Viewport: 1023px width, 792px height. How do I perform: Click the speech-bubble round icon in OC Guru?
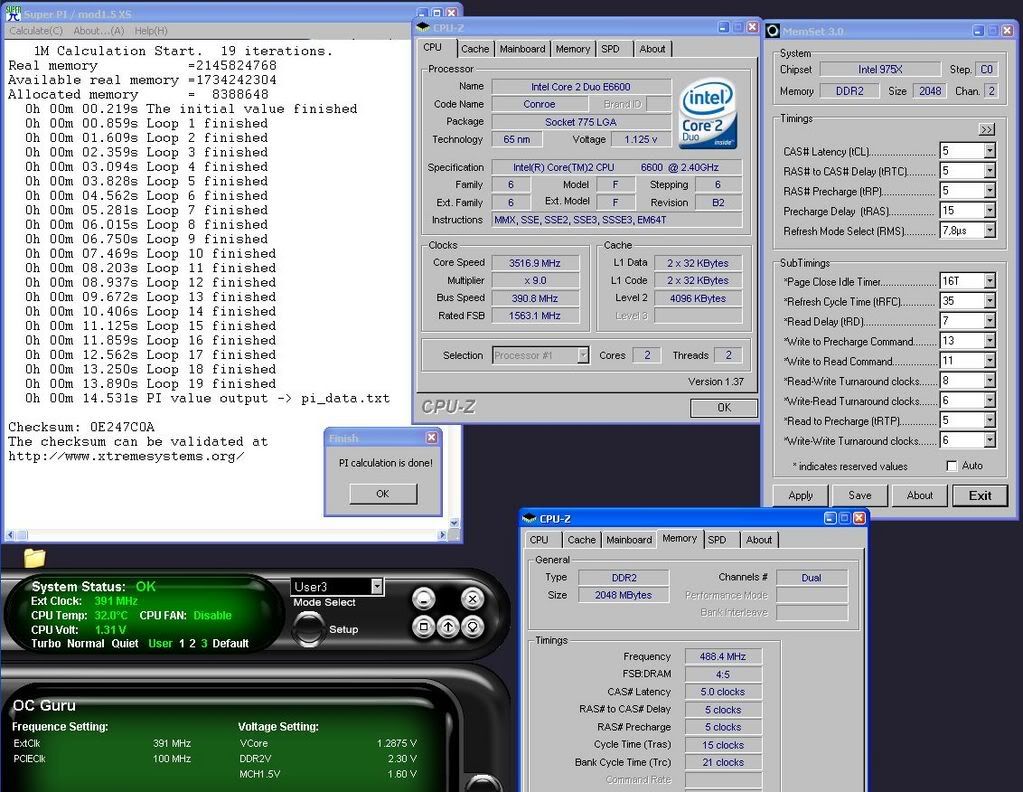(x=472, y=628)
